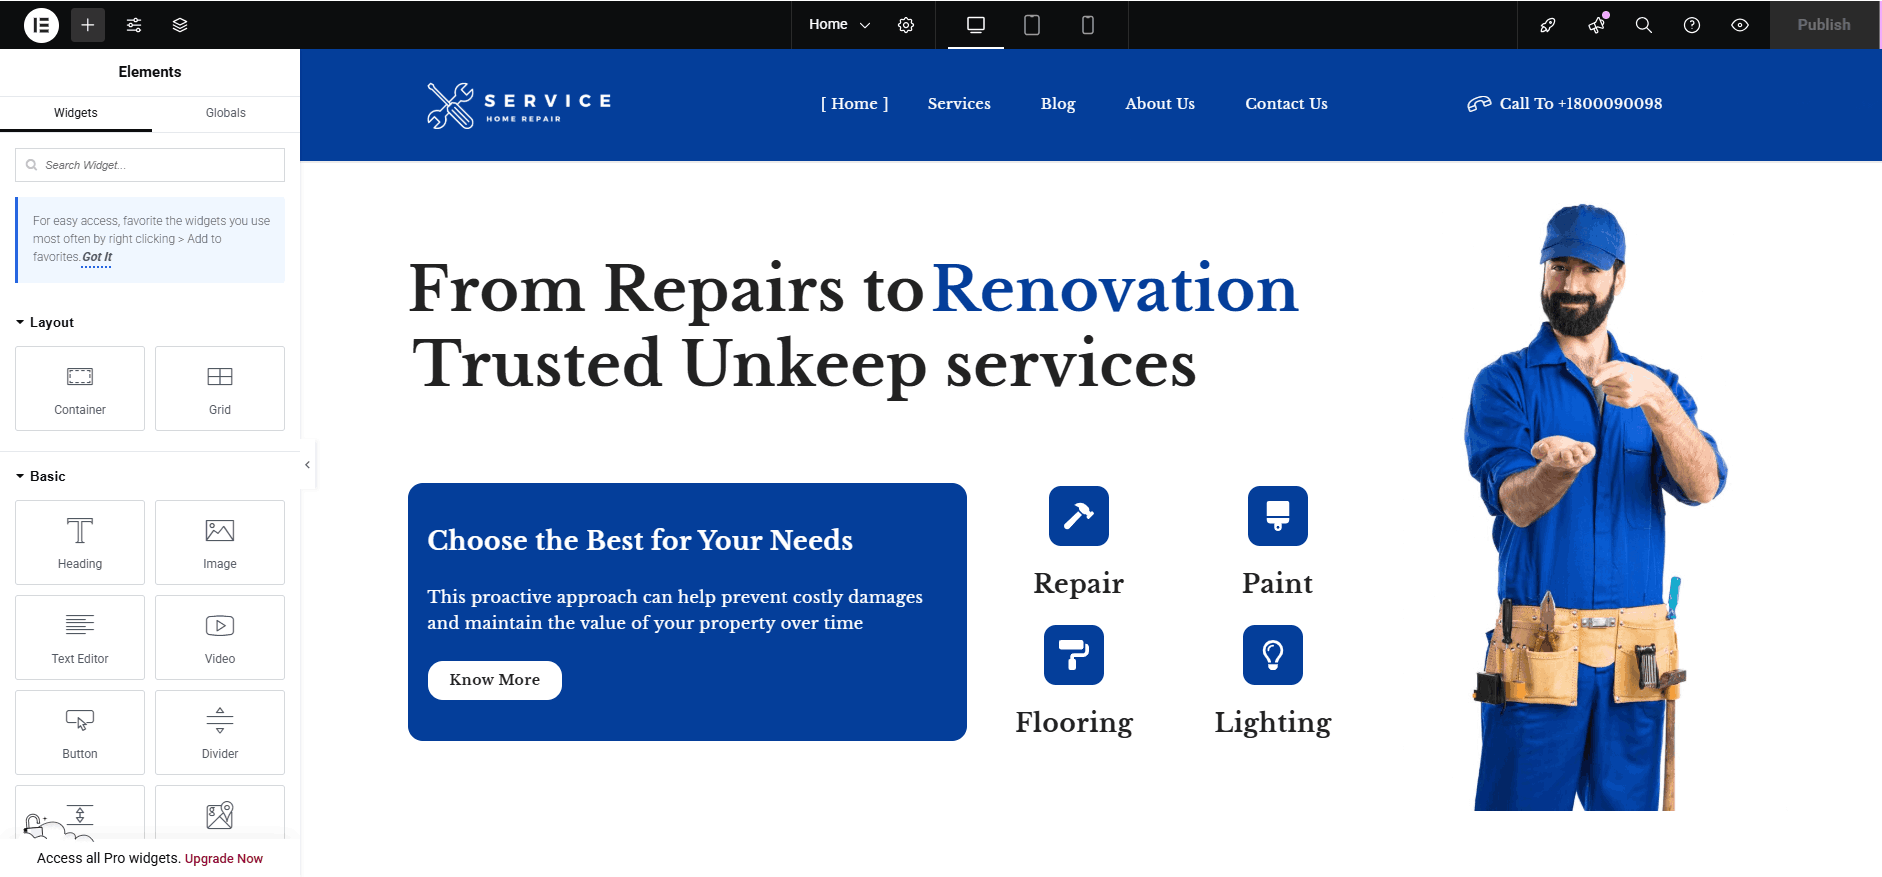Open the Finder search icon

point(1643,25)
